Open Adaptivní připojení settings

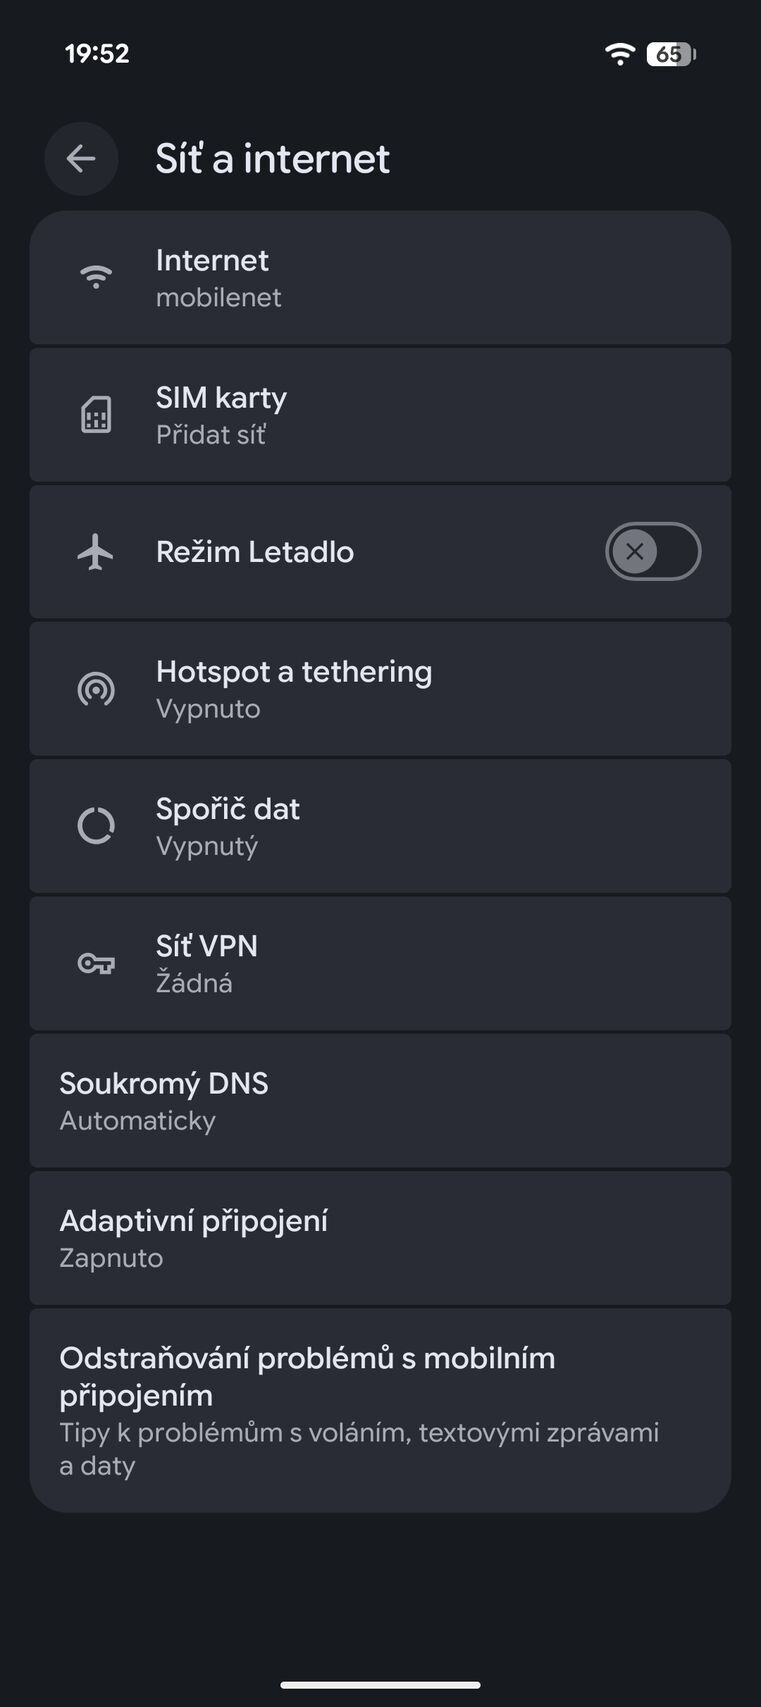380,1238
